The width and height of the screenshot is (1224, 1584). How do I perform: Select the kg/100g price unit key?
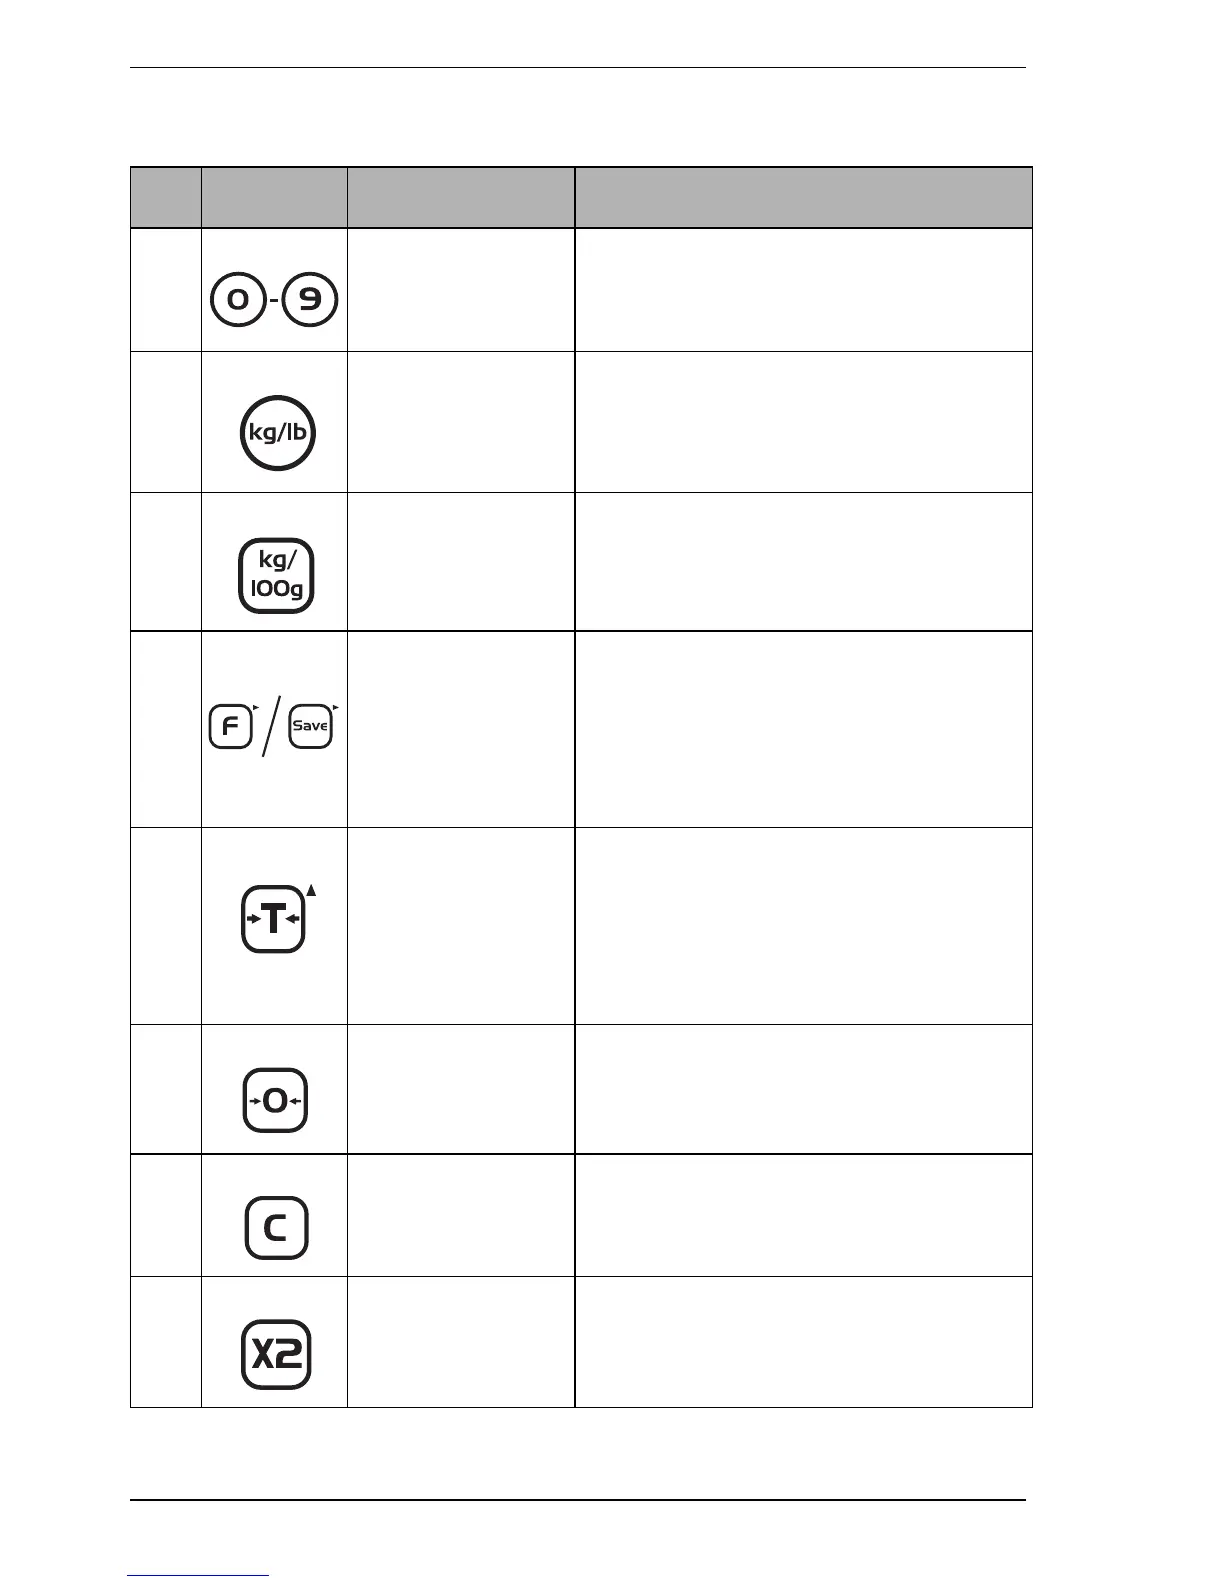point(276,576)
